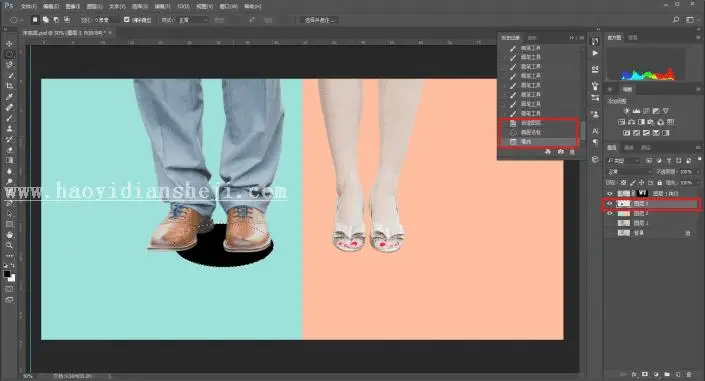Switch to the Histogram tab
Image resolution: width=705 pixels, height=381 pixels.
point(614,38)
